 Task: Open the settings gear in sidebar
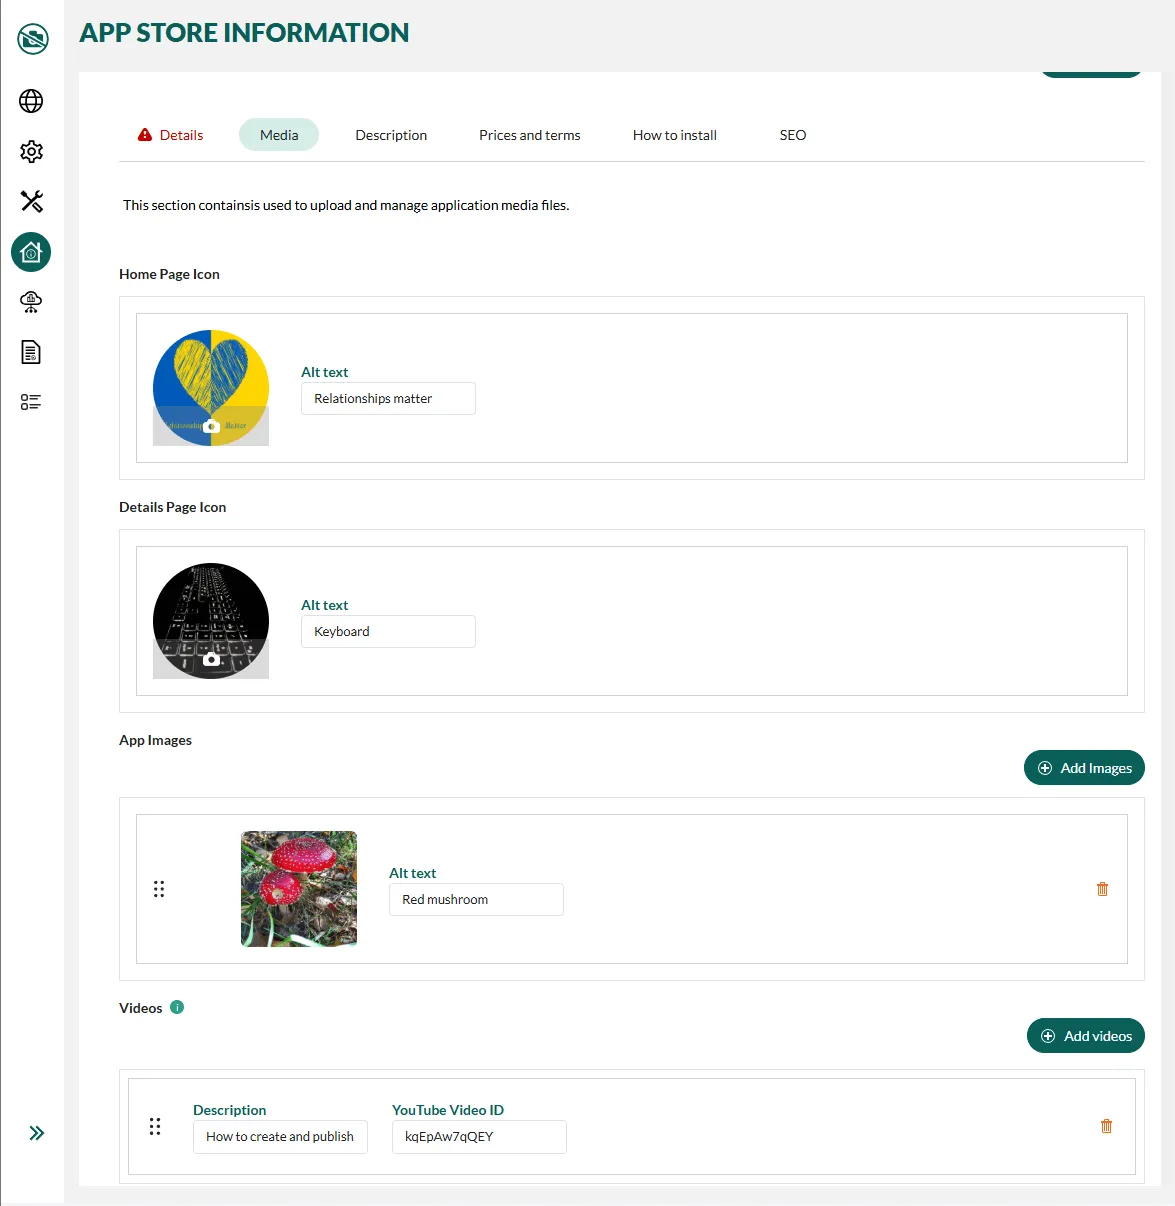coord(31,152)
